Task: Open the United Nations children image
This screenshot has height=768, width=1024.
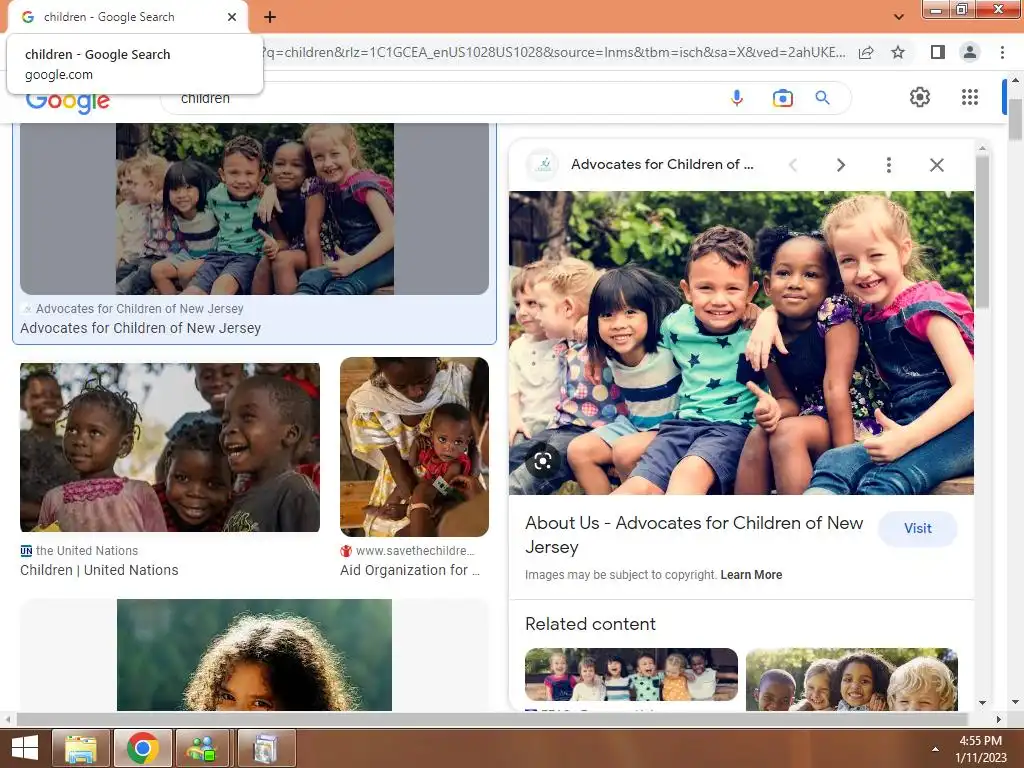Action: click(x=170, y=447)
